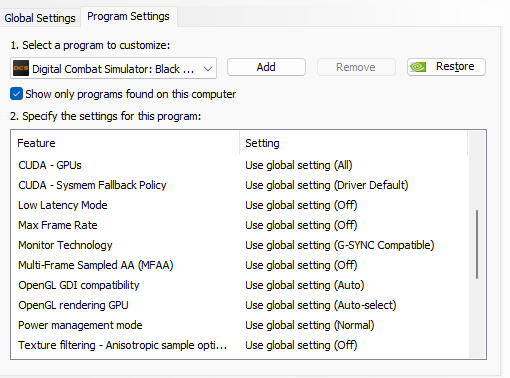
Task: Open Low Latency Mode setting value
Action: 301,205
